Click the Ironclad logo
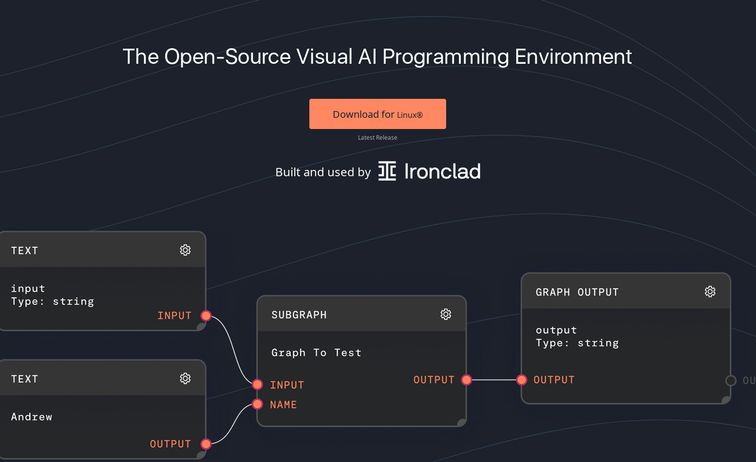The height and width of the screenshot is (462, 756). 387,172
